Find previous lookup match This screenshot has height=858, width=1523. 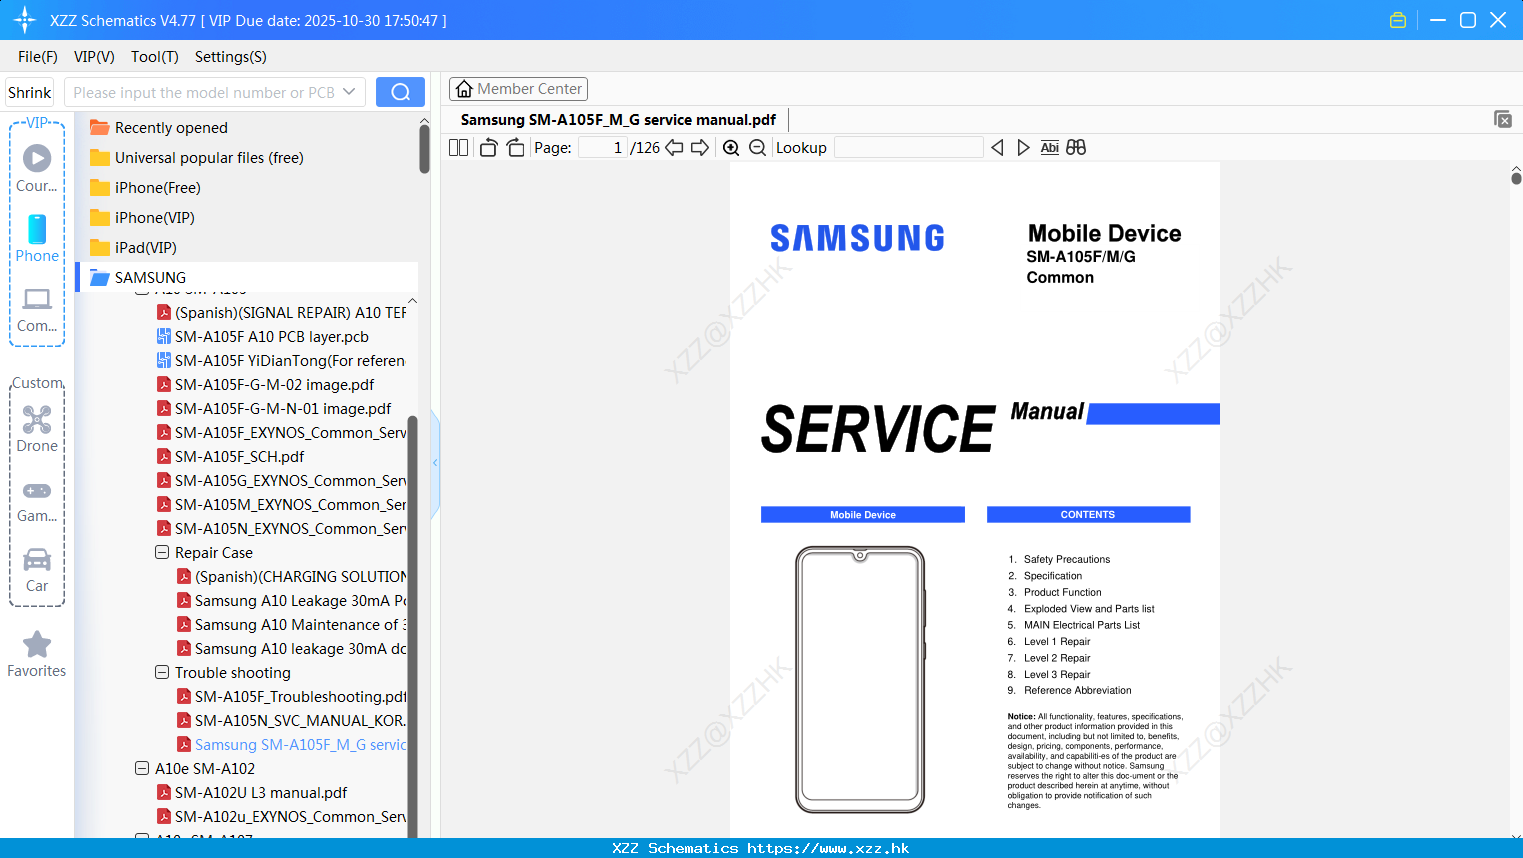point(997,147)
